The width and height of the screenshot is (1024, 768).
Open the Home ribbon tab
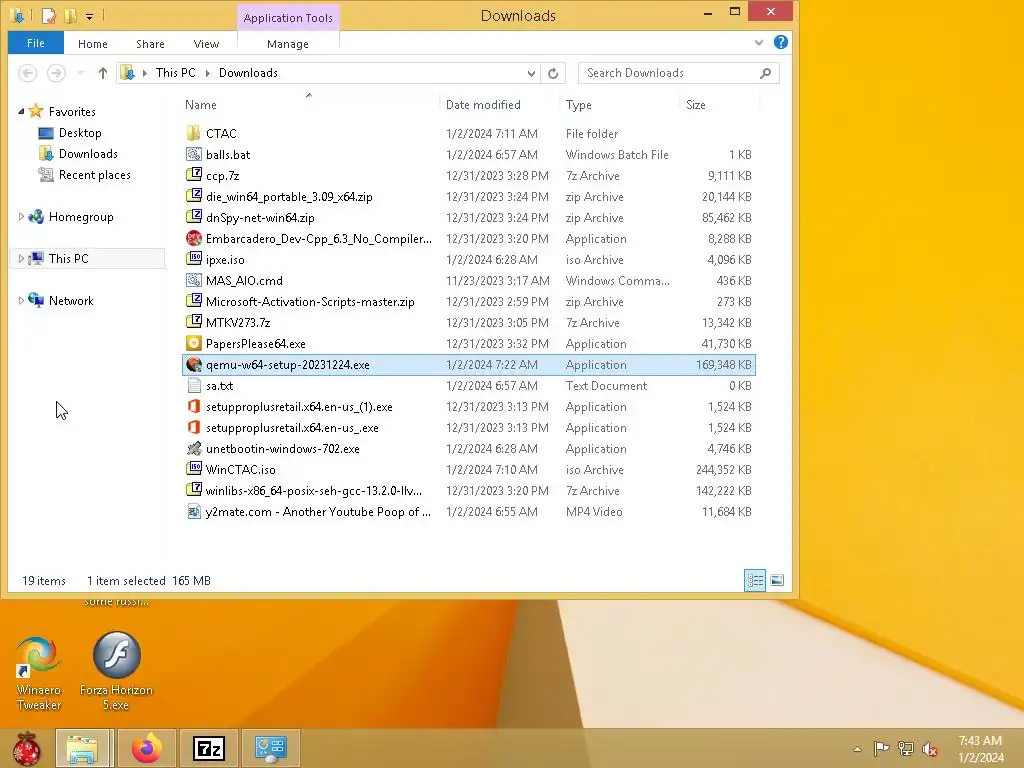click(x=93, y=44)
